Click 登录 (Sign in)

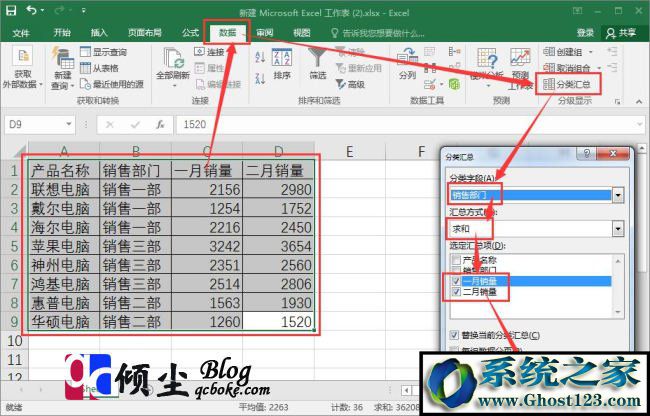(585, 33)
